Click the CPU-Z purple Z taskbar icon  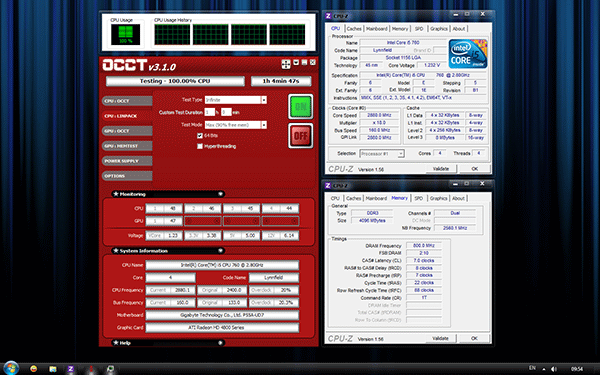coord(71,369)
